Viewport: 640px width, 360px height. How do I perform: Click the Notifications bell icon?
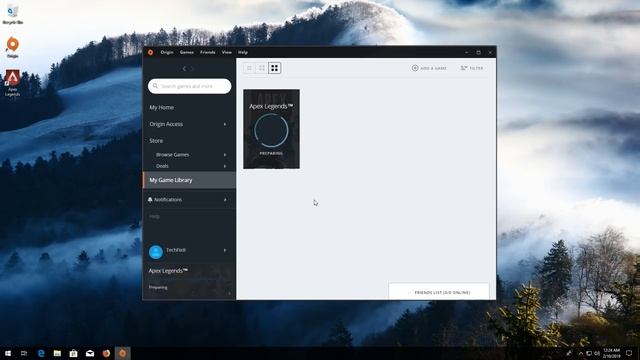[150, 200]
